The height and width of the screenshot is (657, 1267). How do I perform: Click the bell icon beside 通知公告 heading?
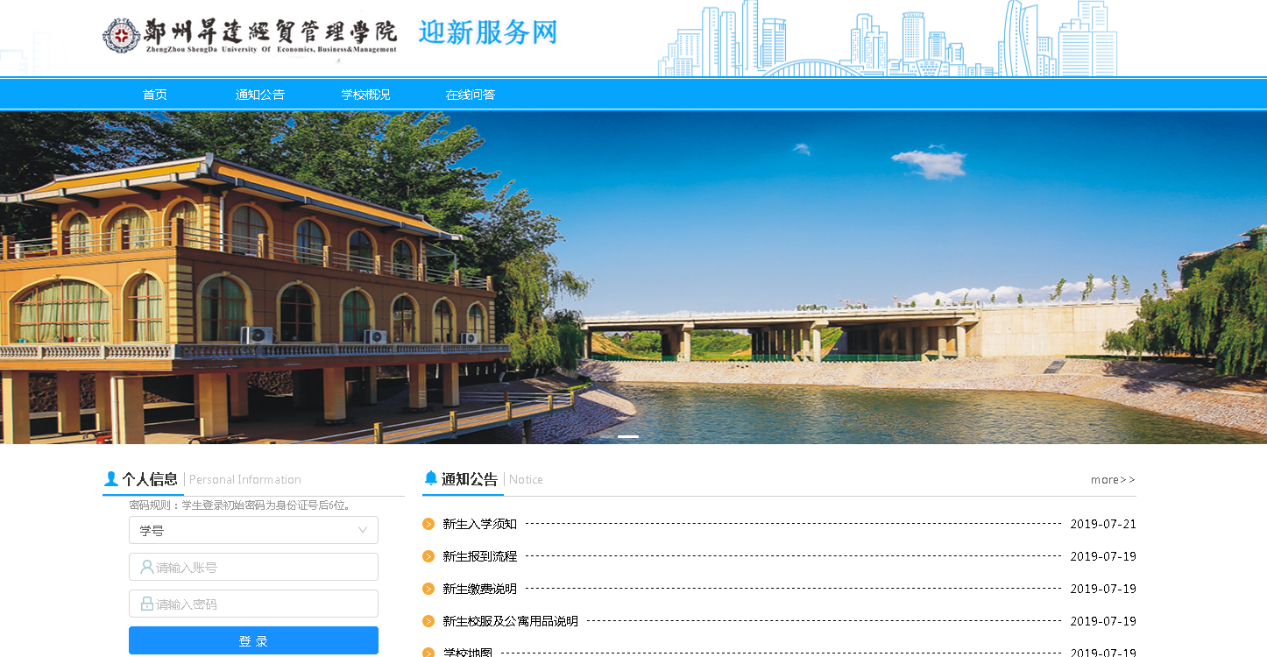[x=431, y=479]
